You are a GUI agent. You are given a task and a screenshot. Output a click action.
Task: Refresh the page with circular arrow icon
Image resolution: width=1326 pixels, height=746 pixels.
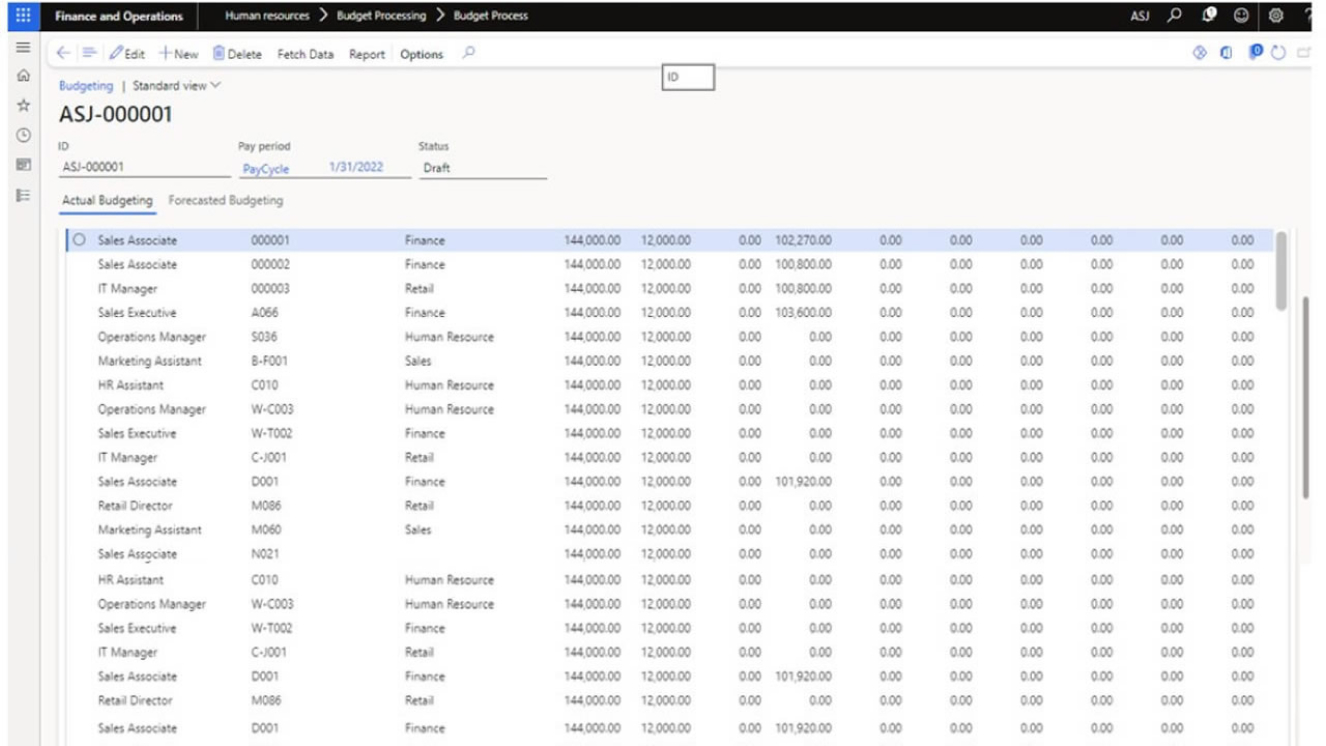[1278, 54]
